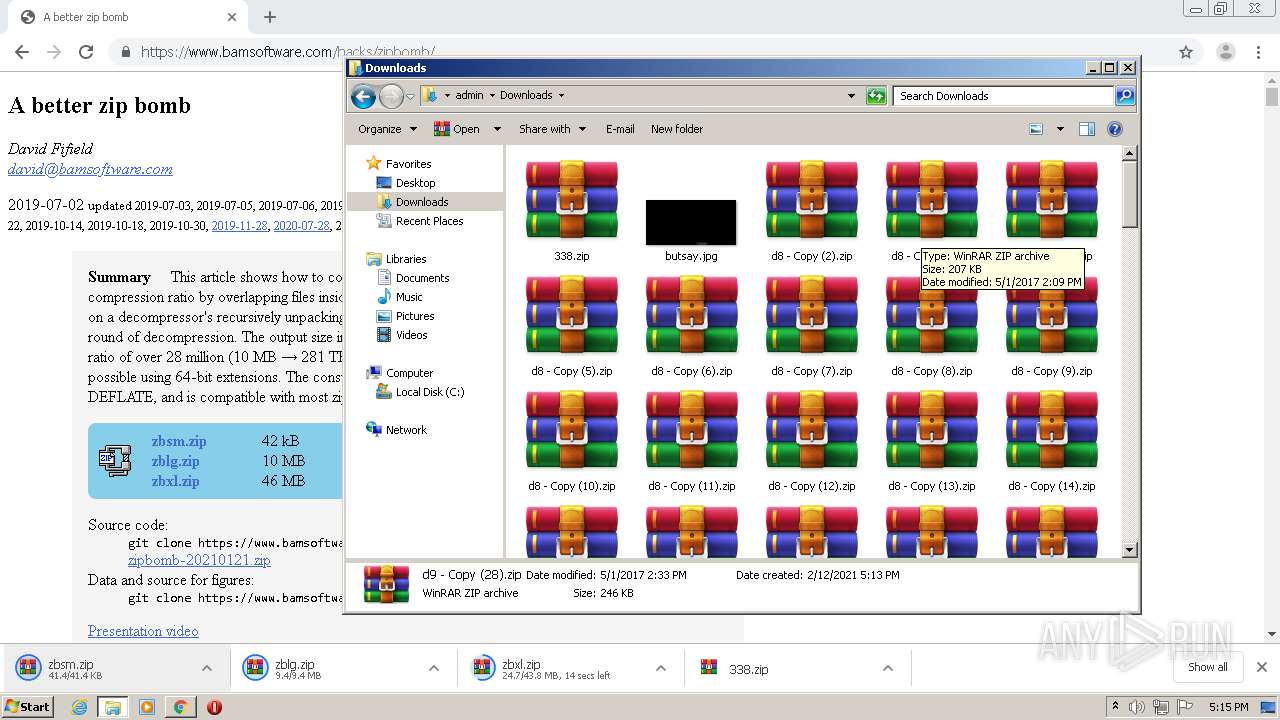Expand the Downloads breadcrumb arrow

pyautogui.click(x=561, y=96)
